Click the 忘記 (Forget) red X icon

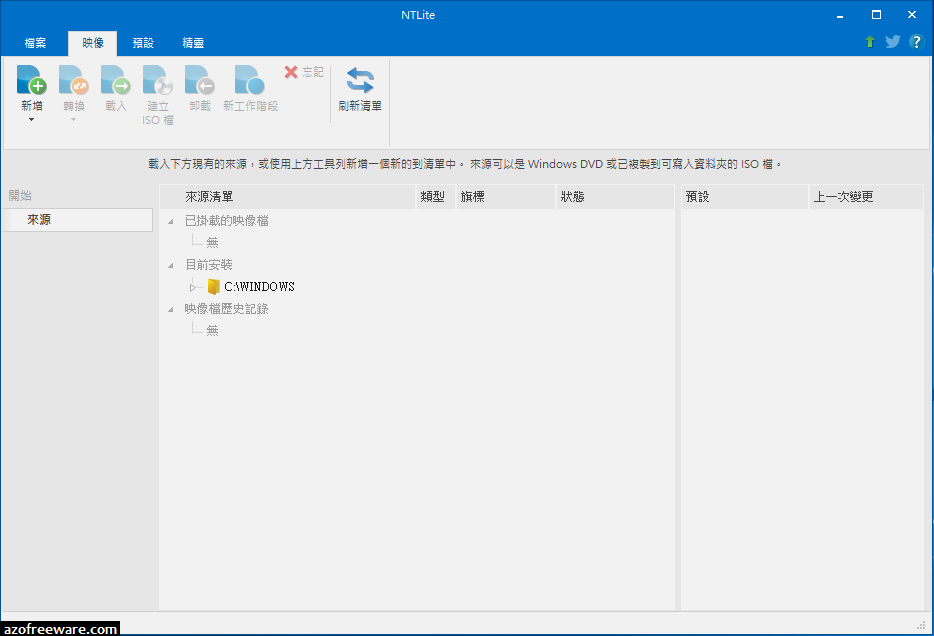tap(291, 72)
